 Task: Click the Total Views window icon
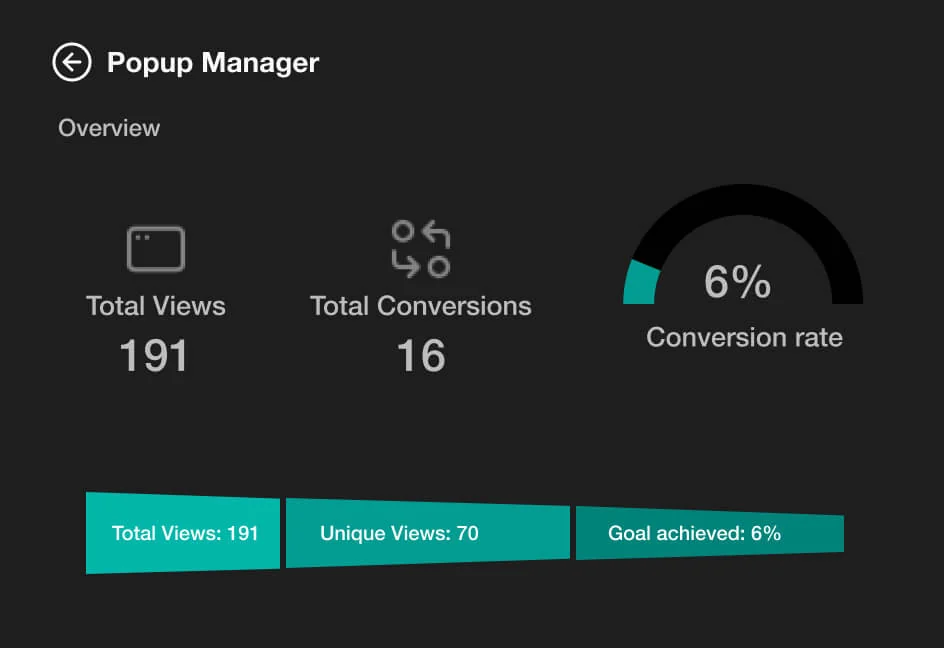click(156, 249)
